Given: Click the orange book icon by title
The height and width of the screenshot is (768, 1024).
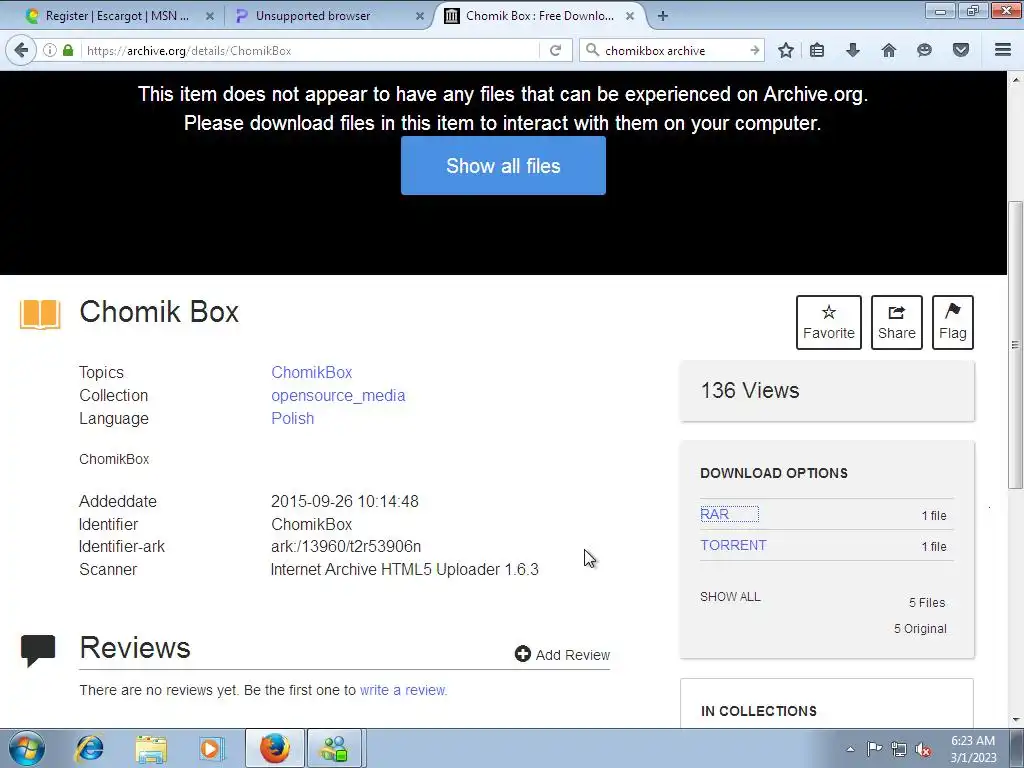Looking at the screenshot, I should 40,314.
